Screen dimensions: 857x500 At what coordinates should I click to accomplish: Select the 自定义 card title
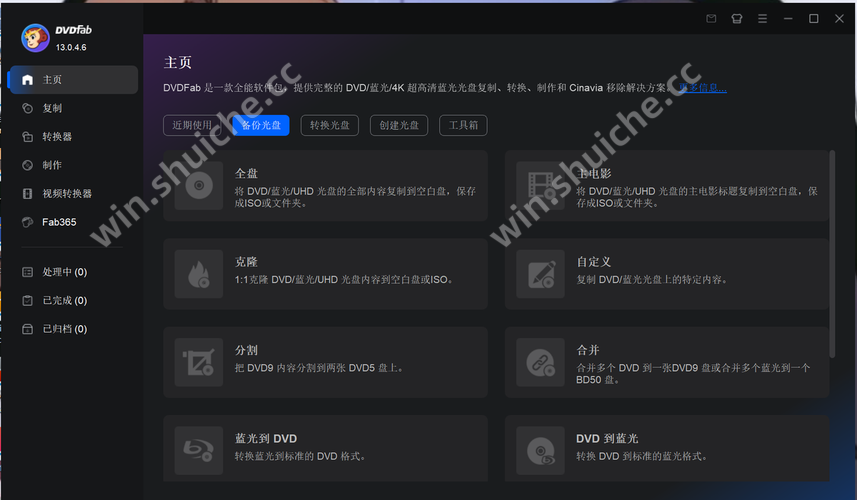coord(594,262)
